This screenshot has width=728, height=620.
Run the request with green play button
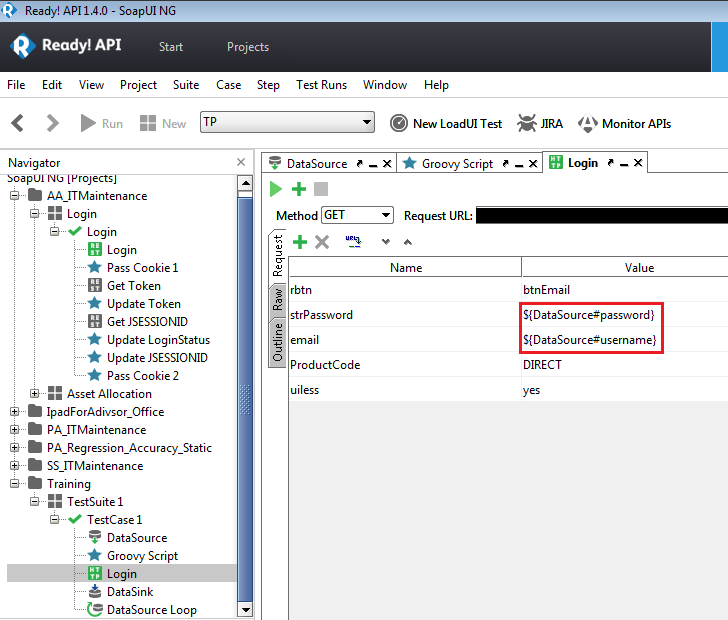pos(276,189)
